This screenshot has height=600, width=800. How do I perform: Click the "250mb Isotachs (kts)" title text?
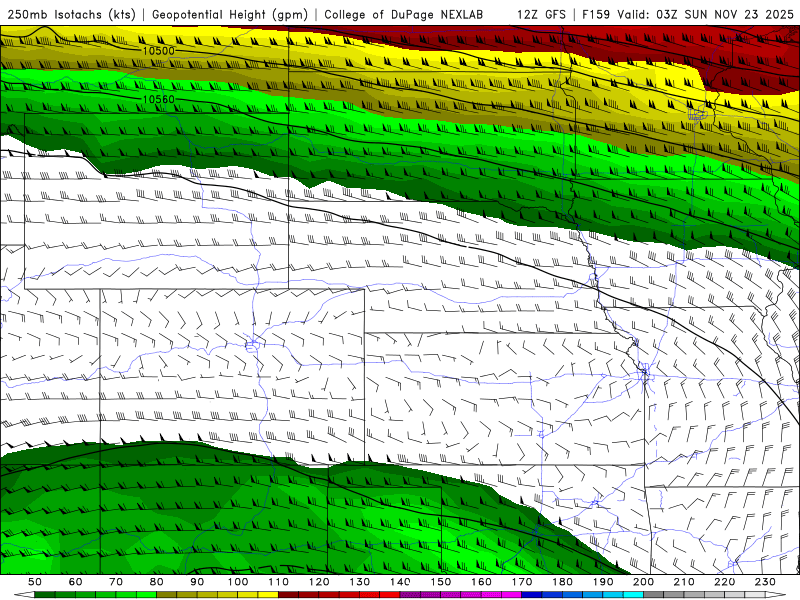[x=71, y=14]
